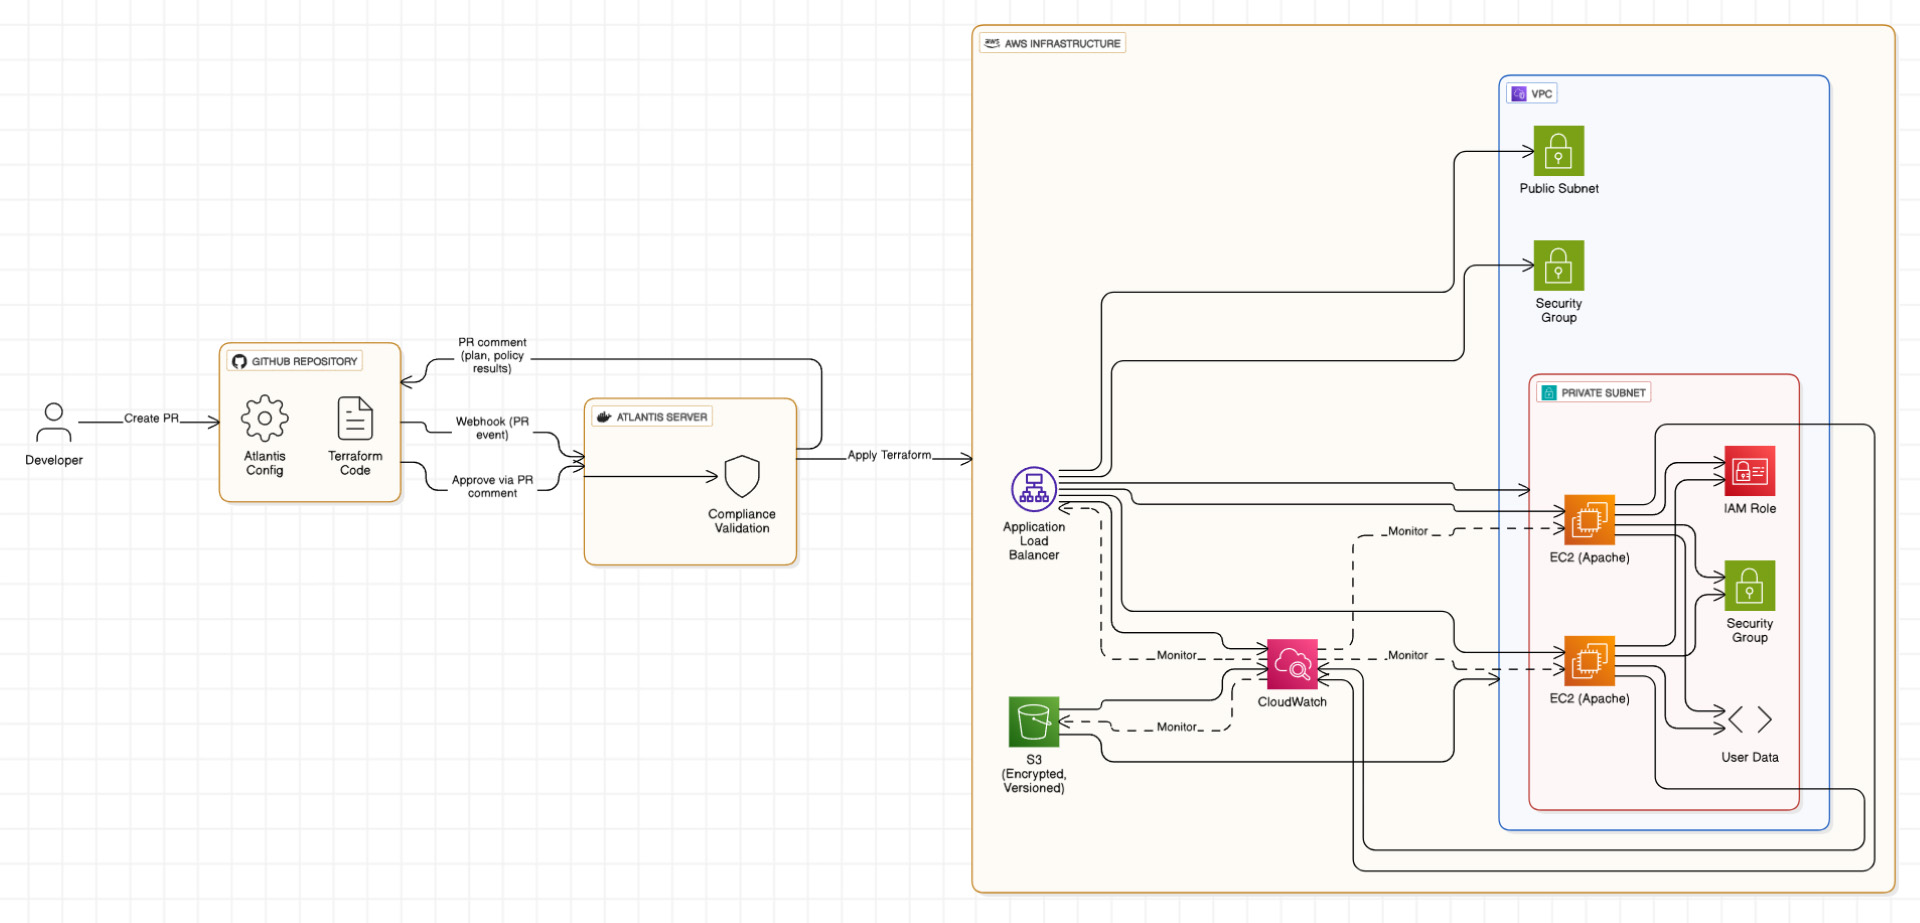Click the Atlantis Config gear icon
Screen dimensions: 1920x923
pyautogui.click(x=265, y=418)
